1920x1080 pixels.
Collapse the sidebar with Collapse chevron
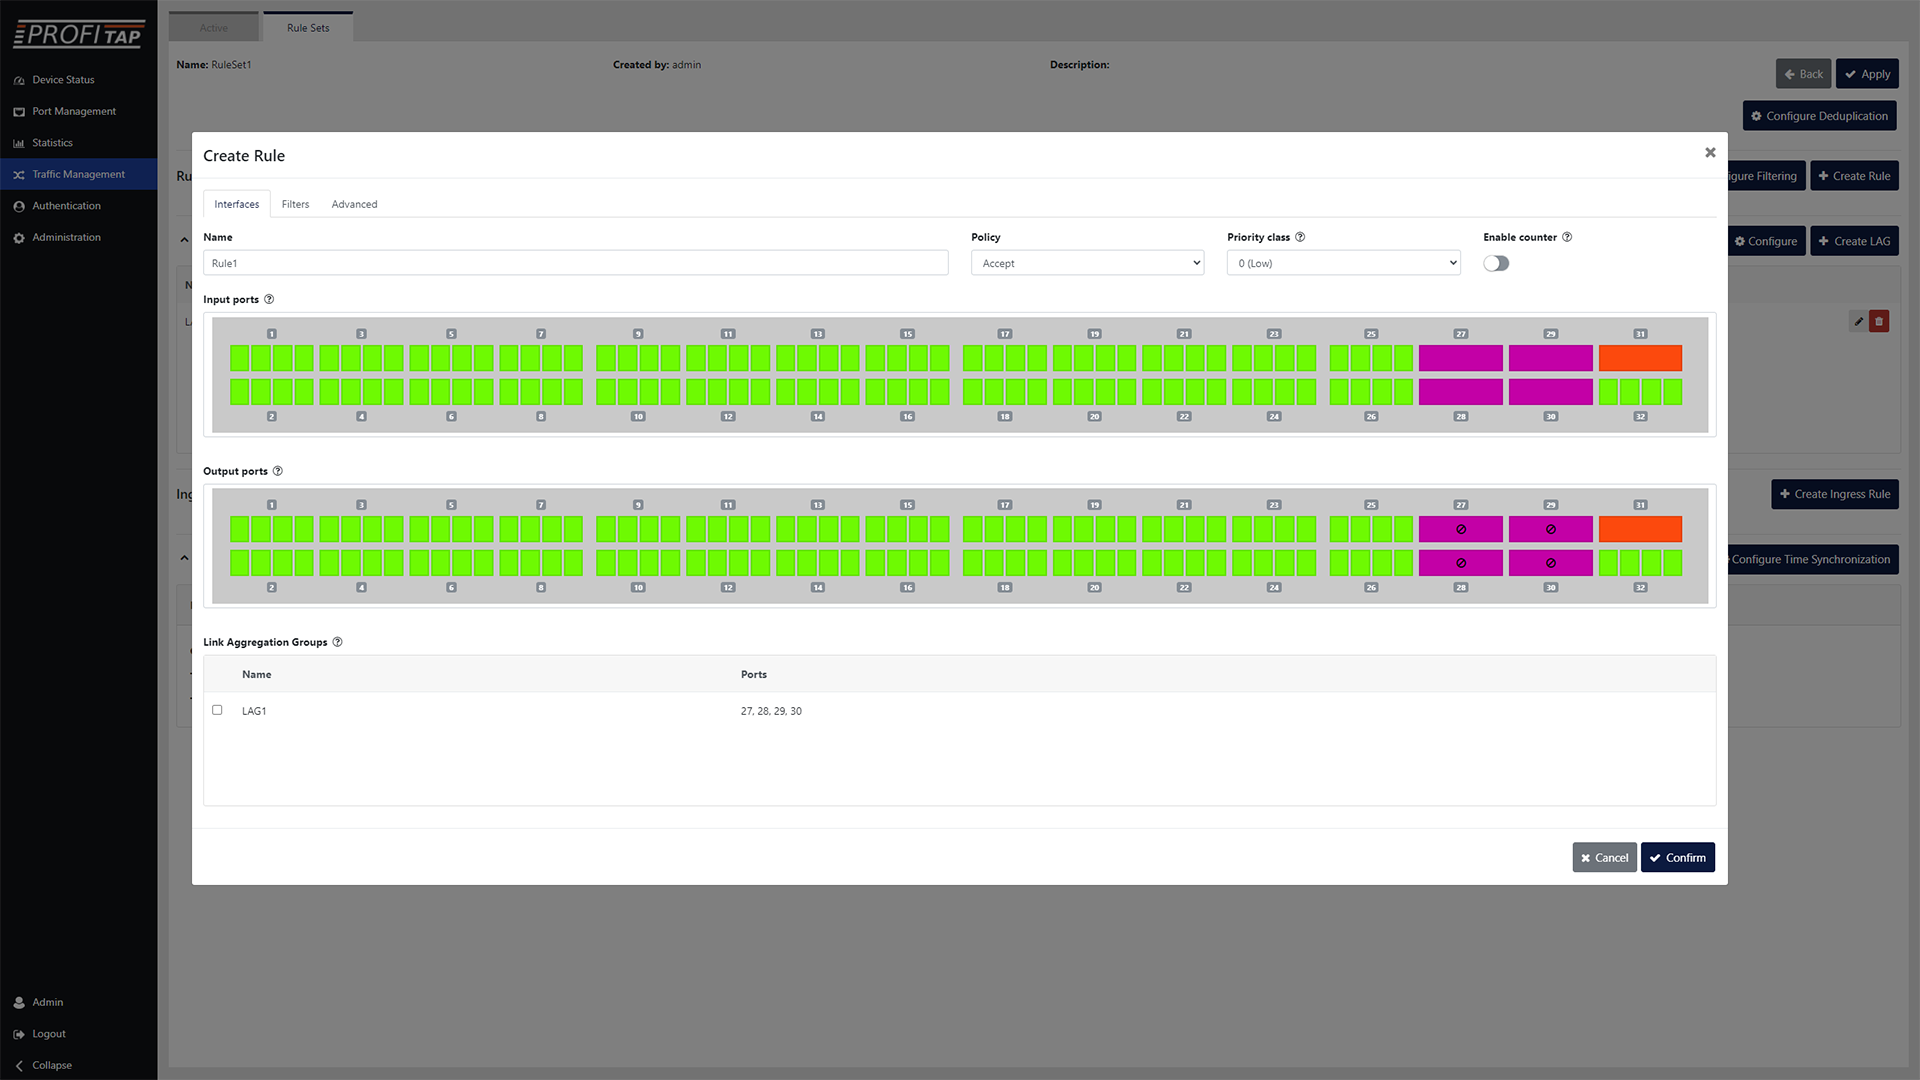coord(20,1066)
